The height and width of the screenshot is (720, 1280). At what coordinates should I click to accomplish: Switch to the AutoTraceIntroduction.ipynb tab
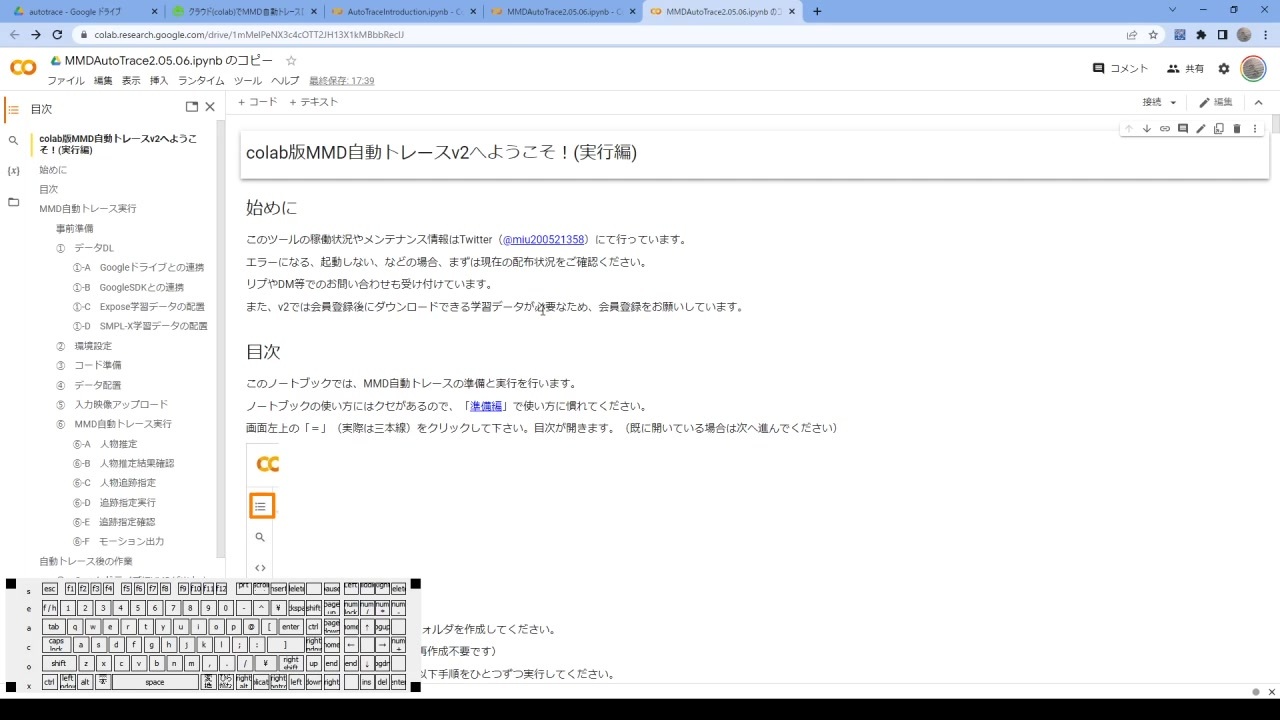[x=403, y=12]
